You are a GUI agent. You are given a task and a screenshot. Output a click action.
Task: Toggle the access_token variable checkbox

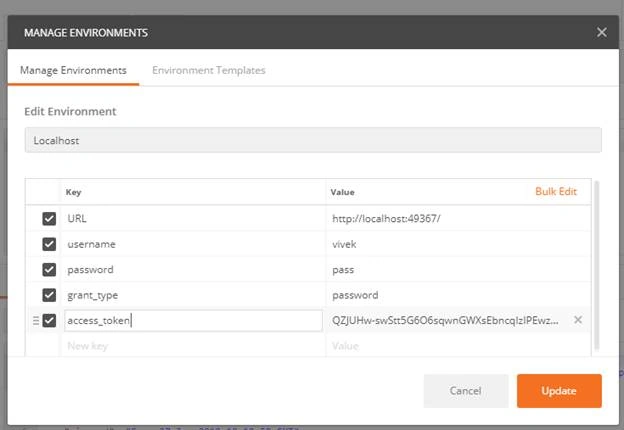[49, 320]
